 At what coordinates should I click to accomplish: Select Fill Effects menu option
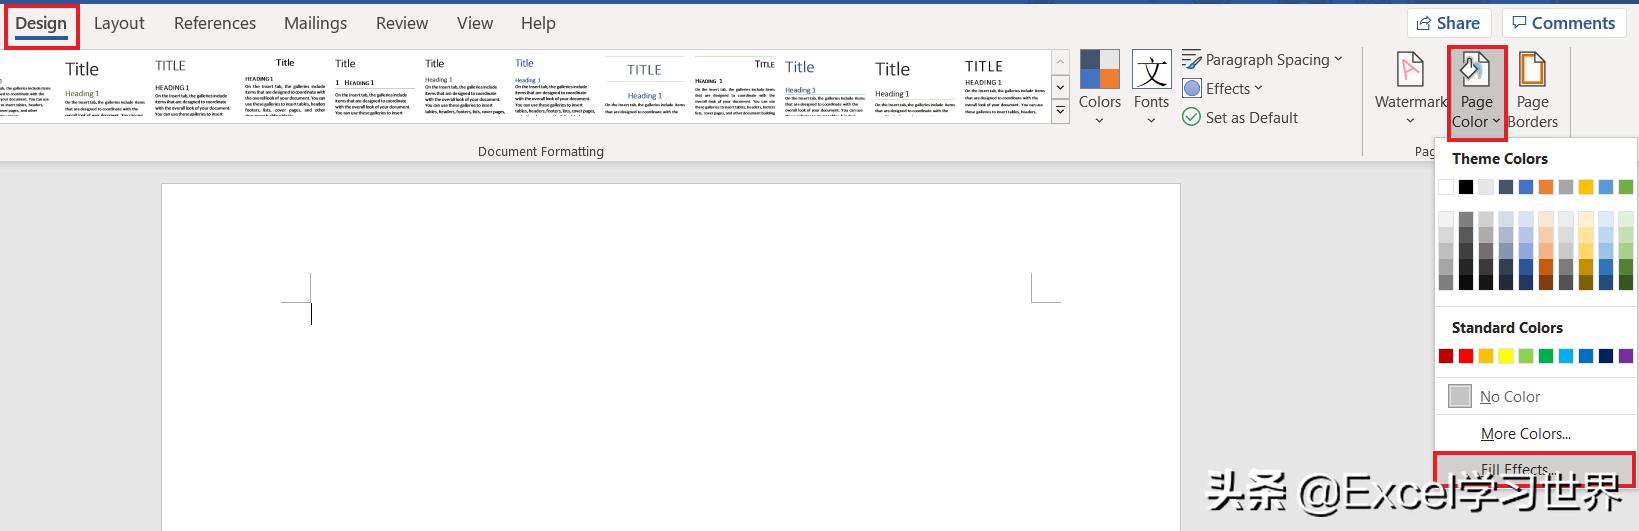click(x=1515, y=469)
